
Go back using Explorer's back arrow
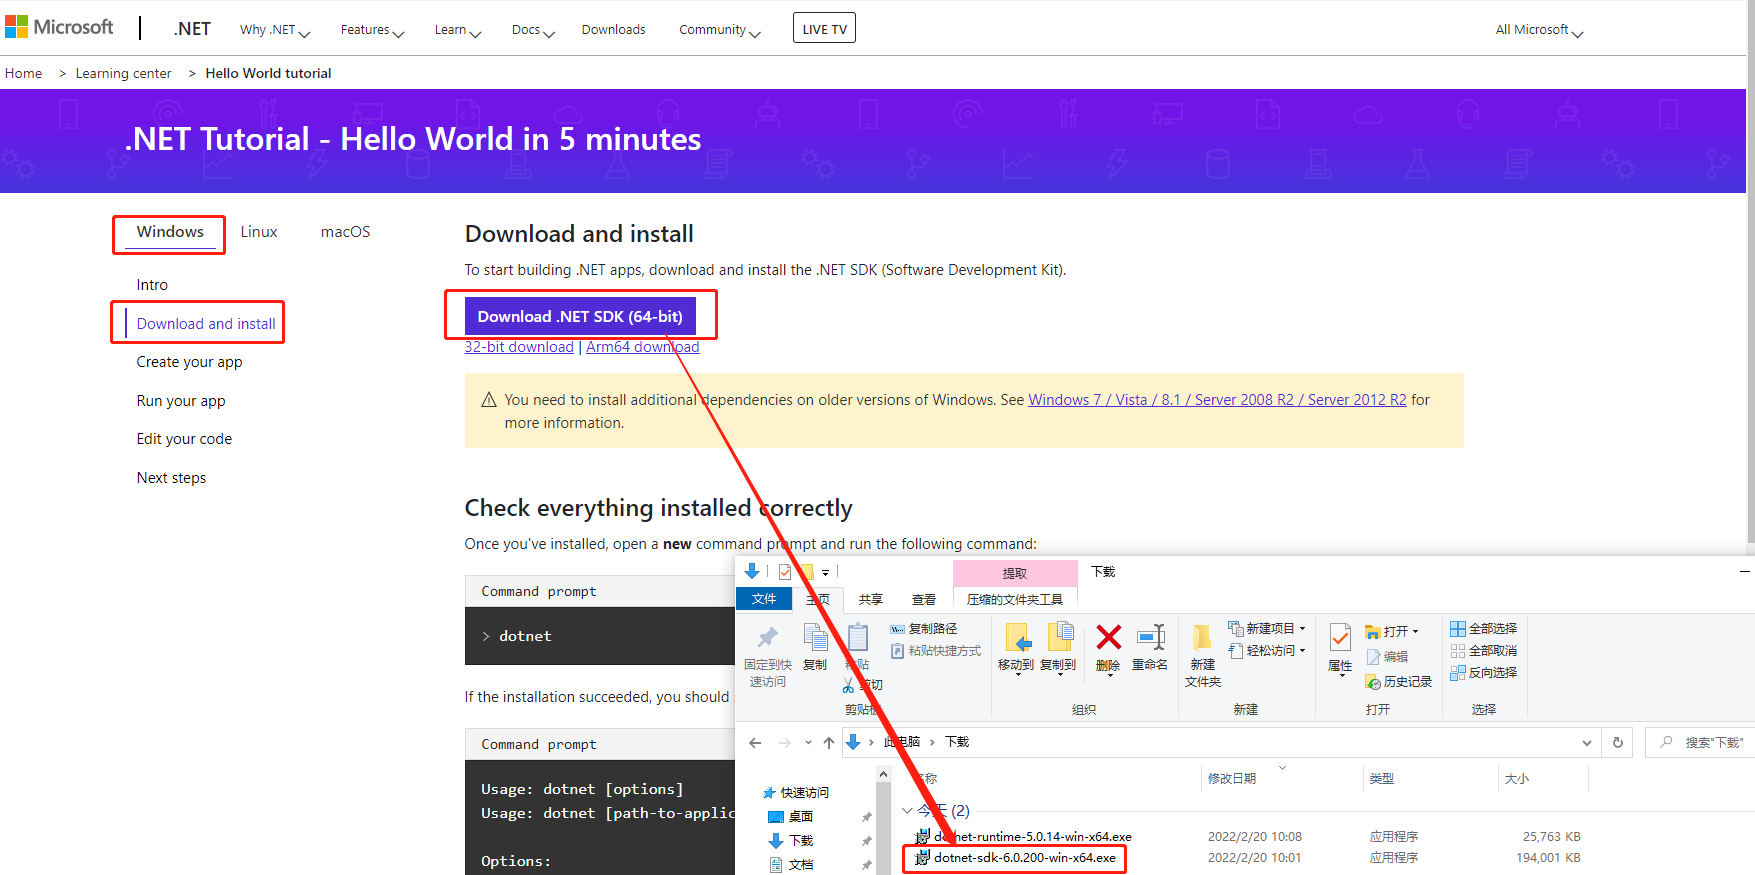point(755,742)
